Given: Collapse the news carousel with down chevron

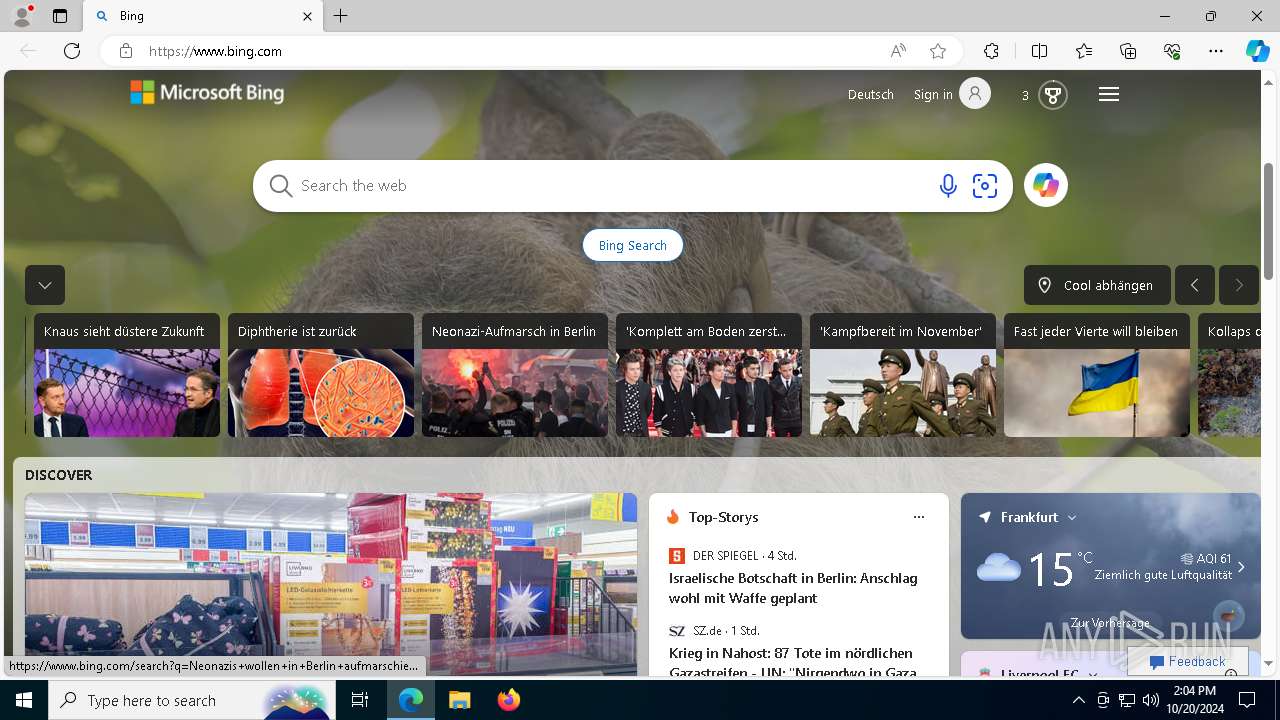Looking at the screenshot, I should tap(45, 285).
